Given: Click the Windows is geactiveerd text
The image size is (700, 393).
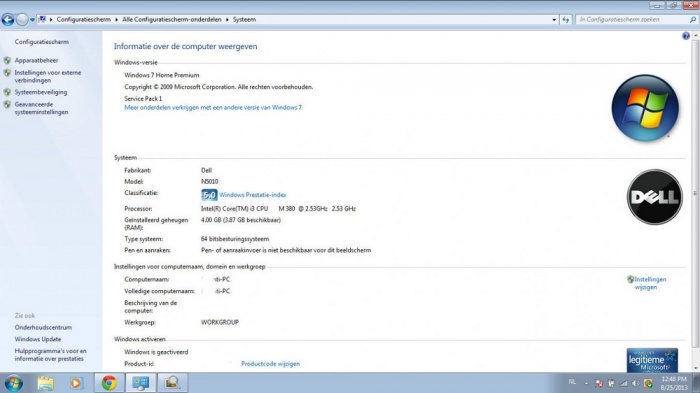Looking at the screenshot, I should [156, 352].
